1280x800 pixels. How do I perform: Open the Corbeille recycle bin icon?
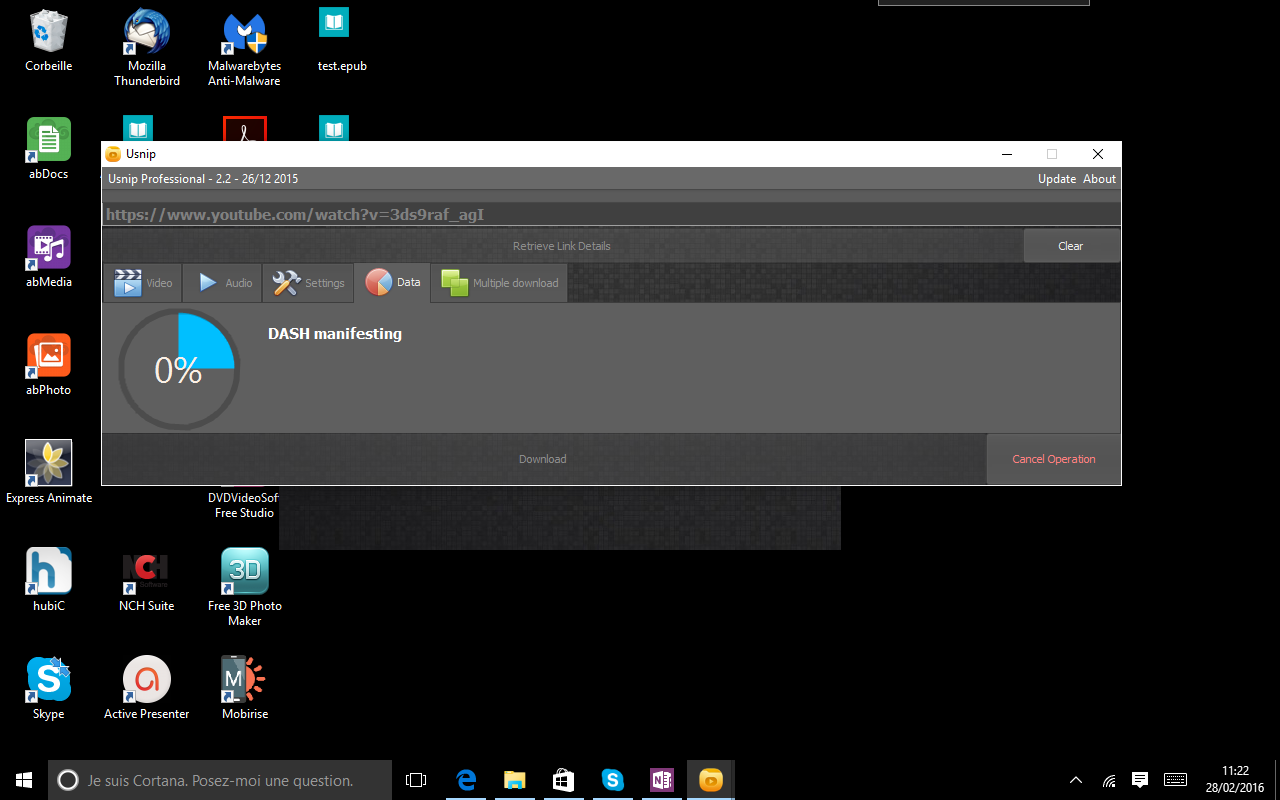pos(49,42)
